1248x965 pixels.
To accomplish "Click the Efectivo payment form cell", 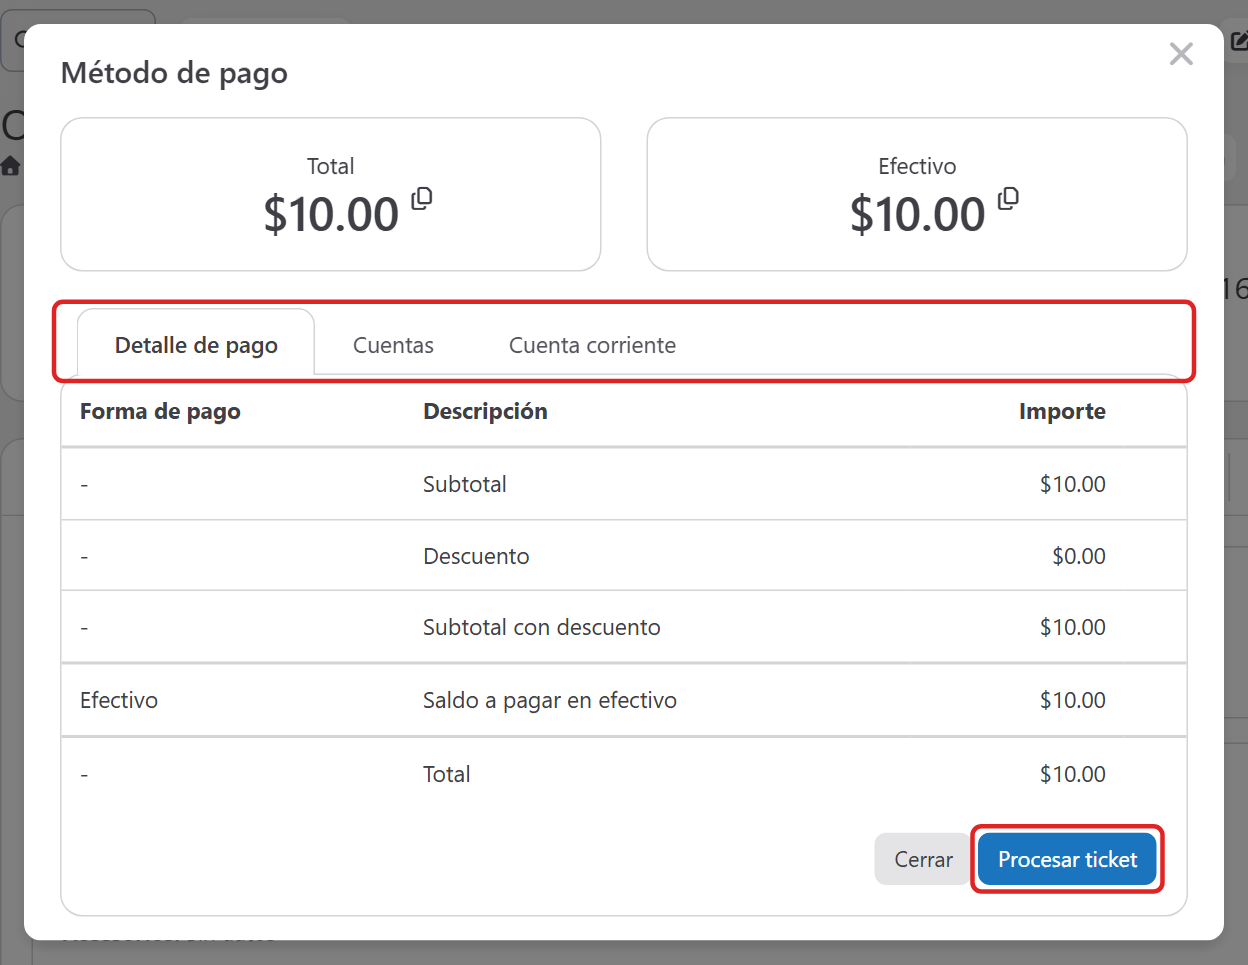I will [x=119, y=700].
